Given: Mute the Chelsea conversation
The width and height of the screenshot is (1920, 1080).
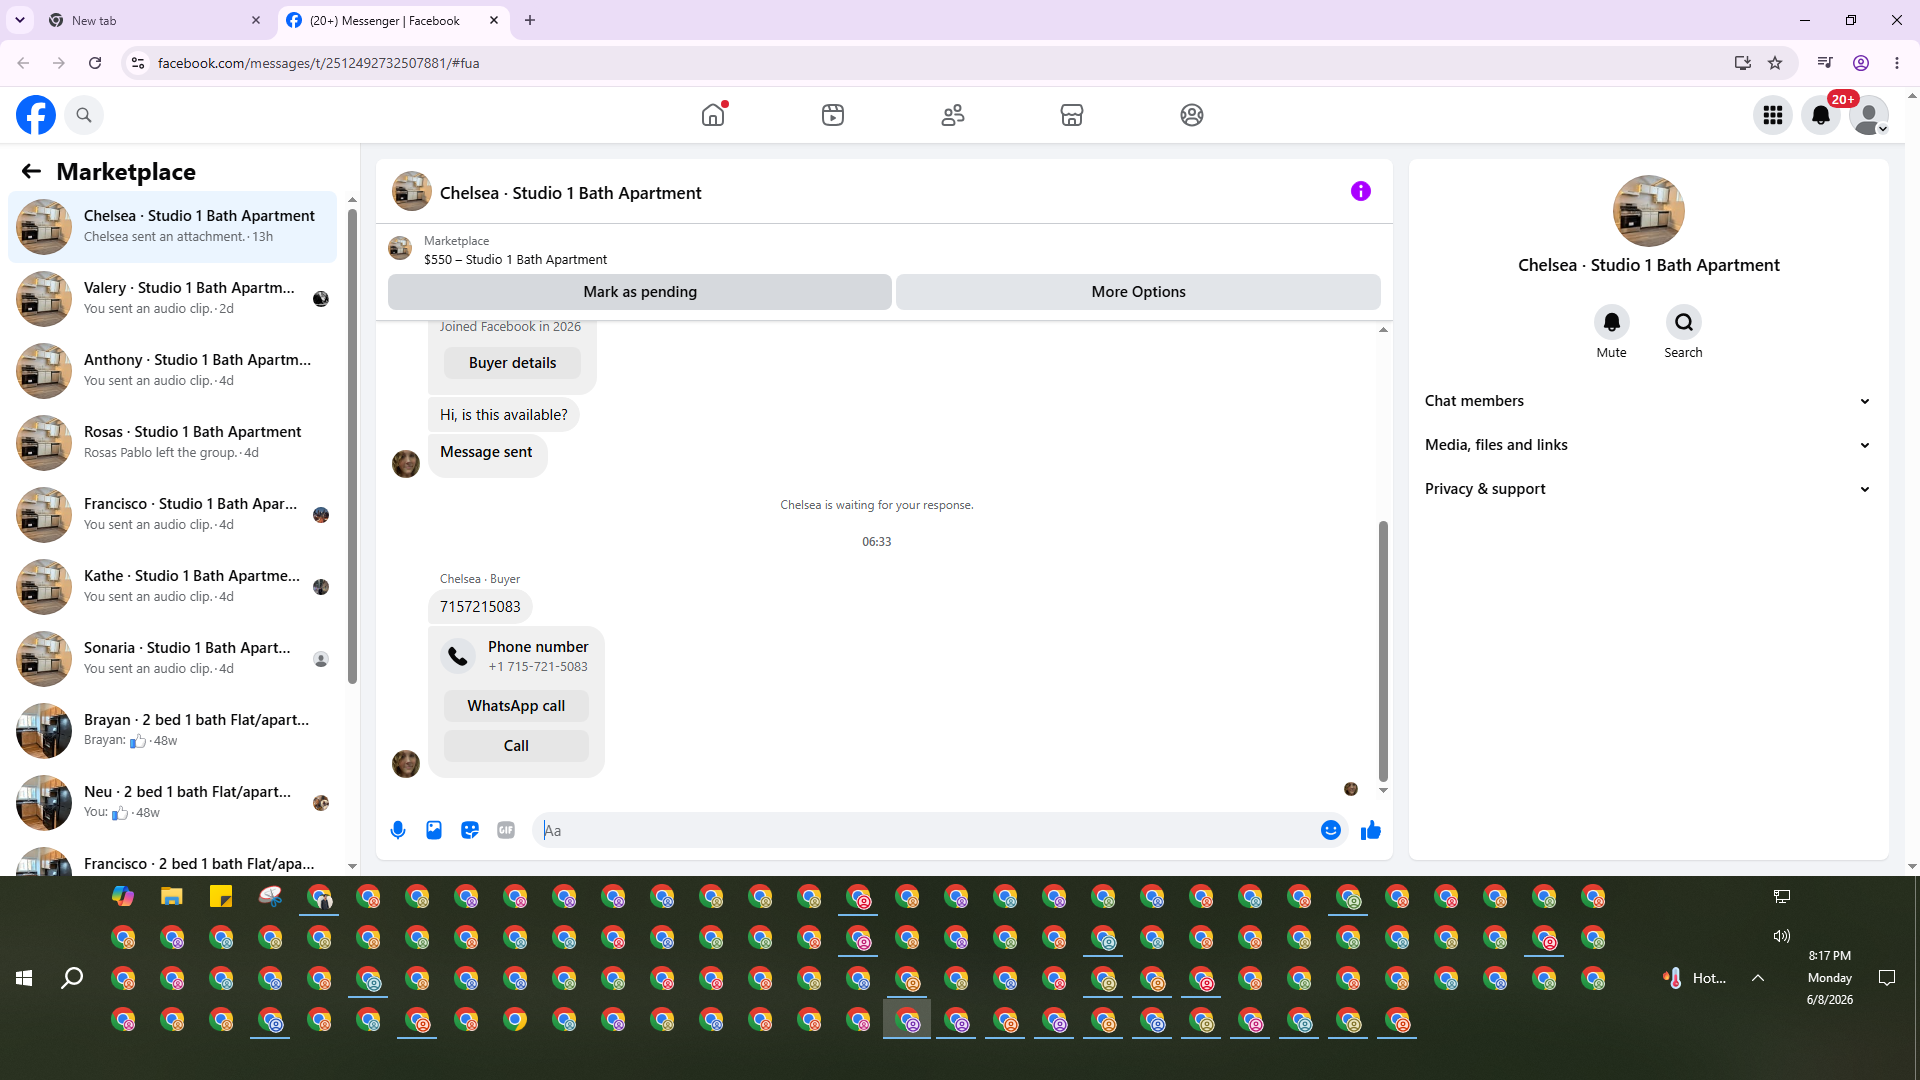Looking at the screenshot, I should [1612, 322].
